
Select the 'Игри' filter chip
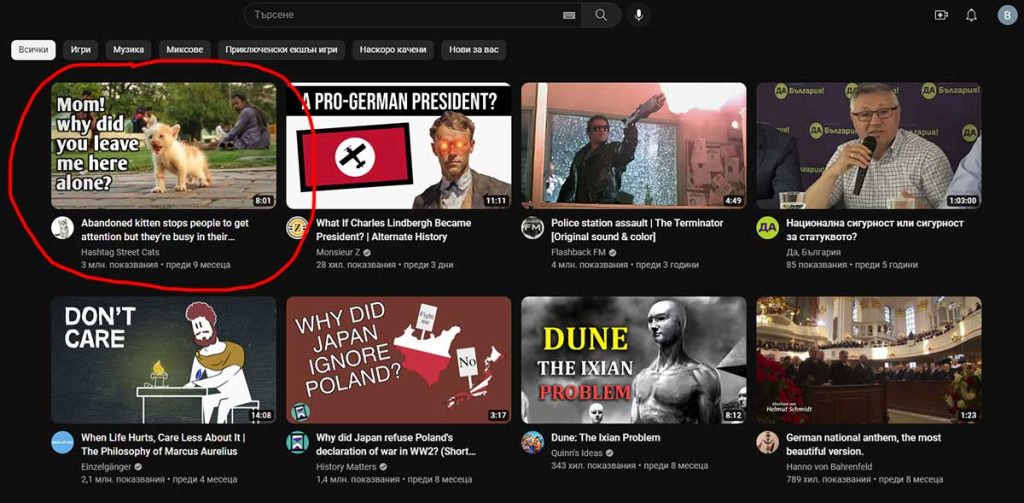(x=81, y=49)
